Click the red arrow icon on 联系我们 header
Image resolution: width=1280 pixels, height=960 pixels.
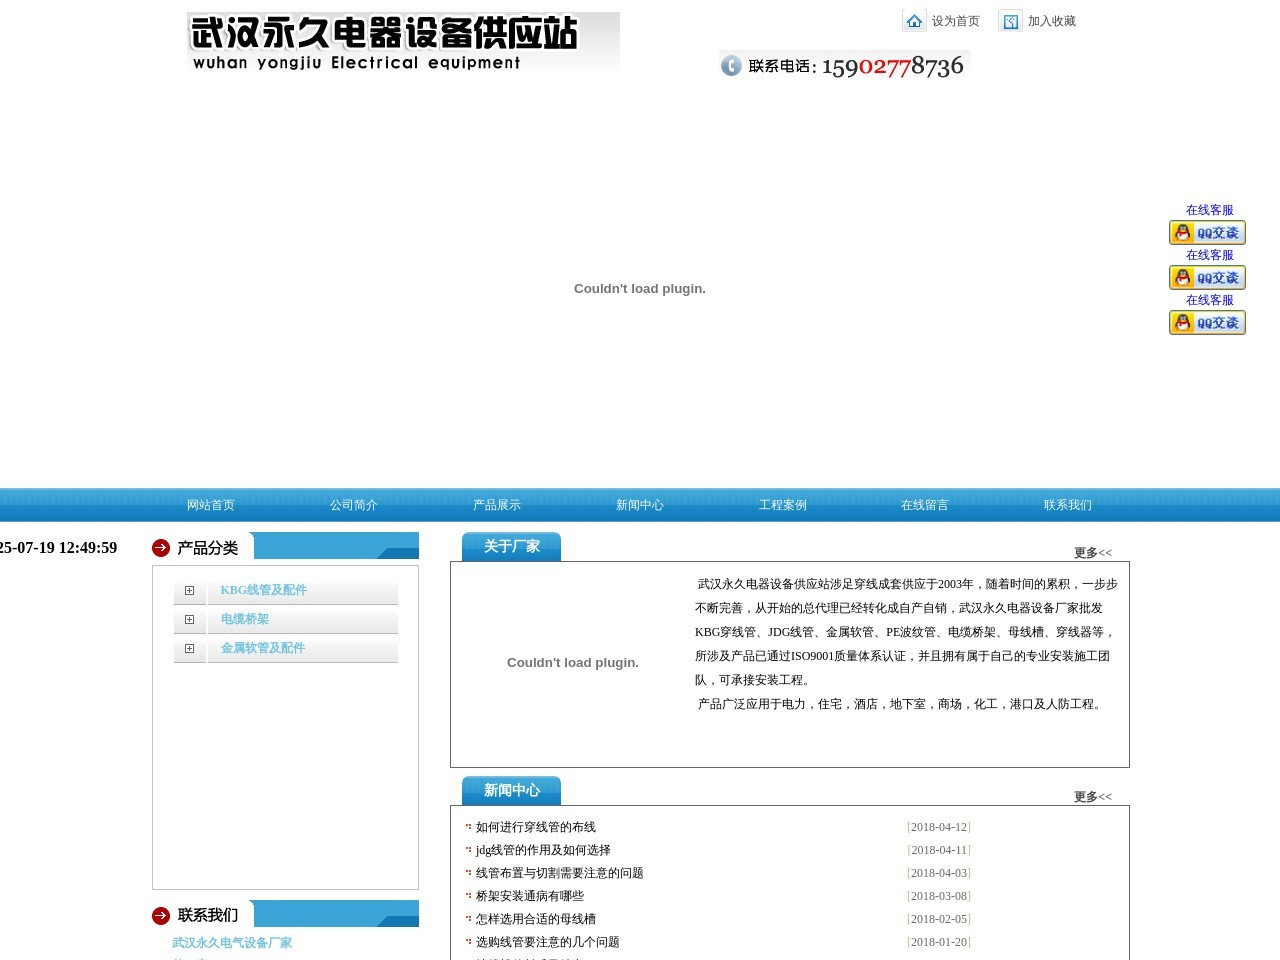pos(160,915)
